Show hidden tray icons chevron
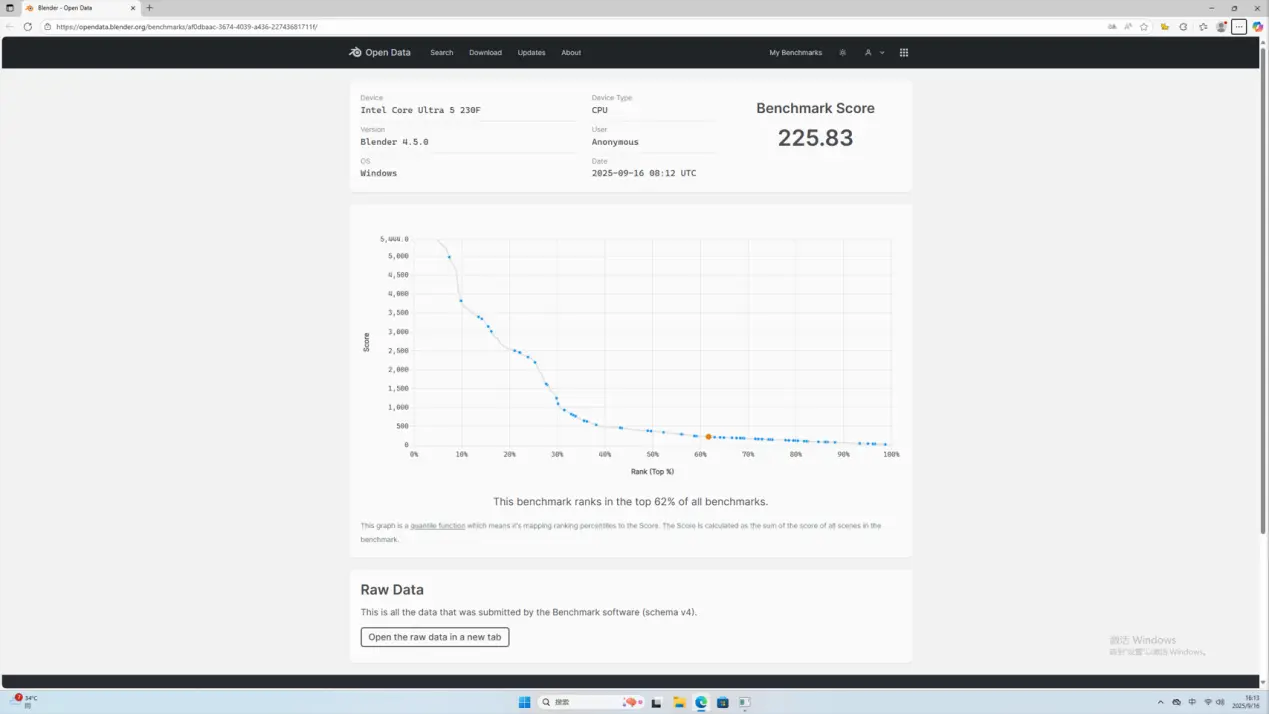The height and width of the screenshot is (714, 1269). [x=1160, y=702]
